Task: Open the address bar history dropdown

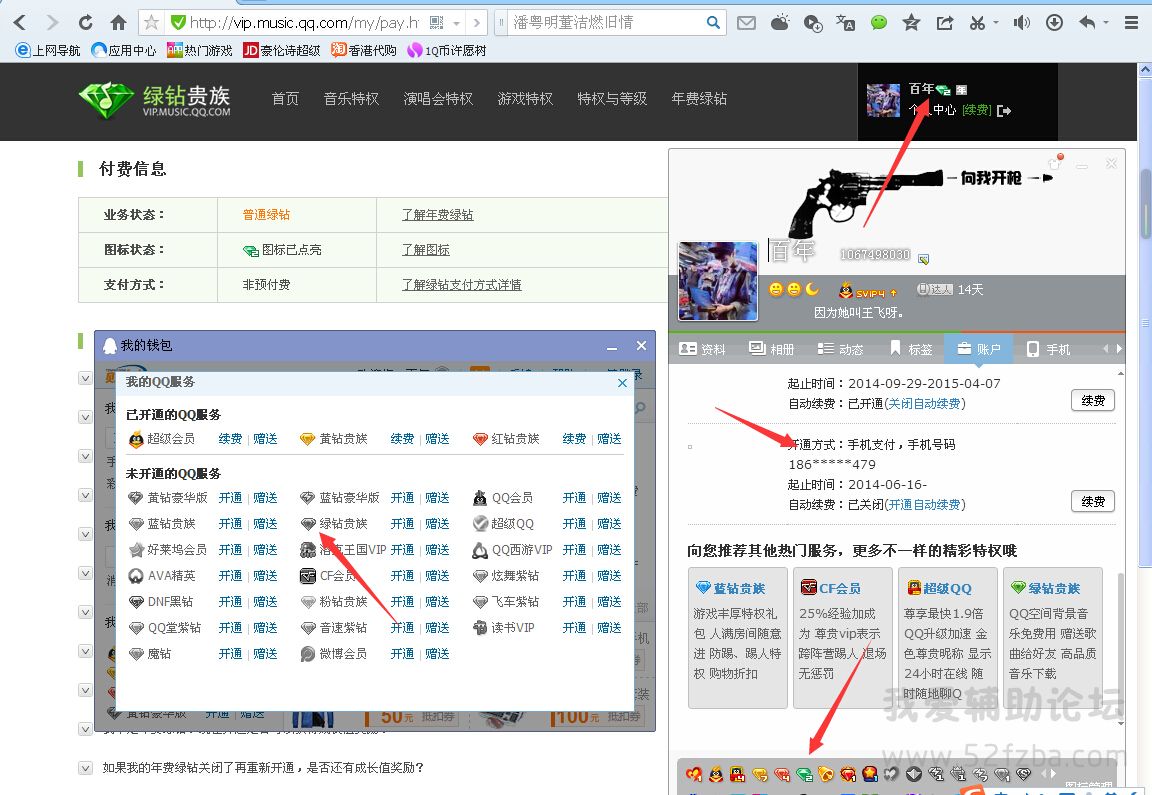Action: 456,24
